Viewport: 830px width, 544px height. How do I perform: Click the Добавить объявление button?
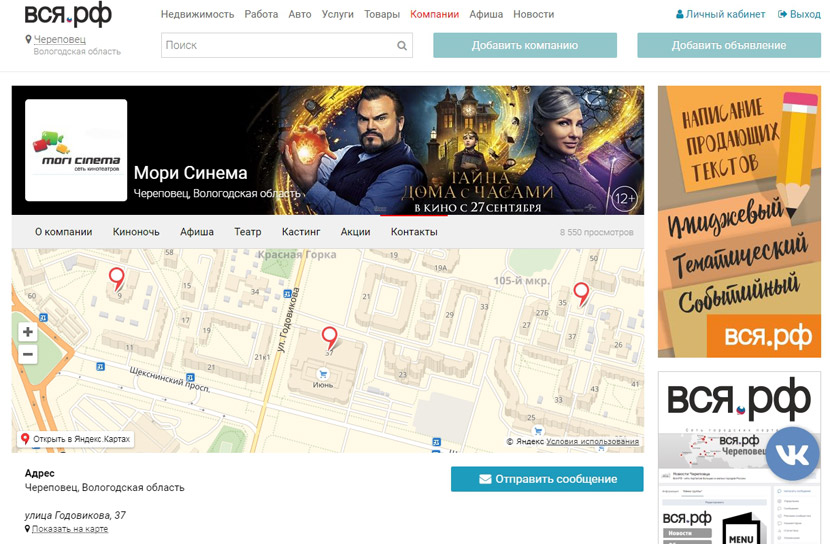pos(729,46)
